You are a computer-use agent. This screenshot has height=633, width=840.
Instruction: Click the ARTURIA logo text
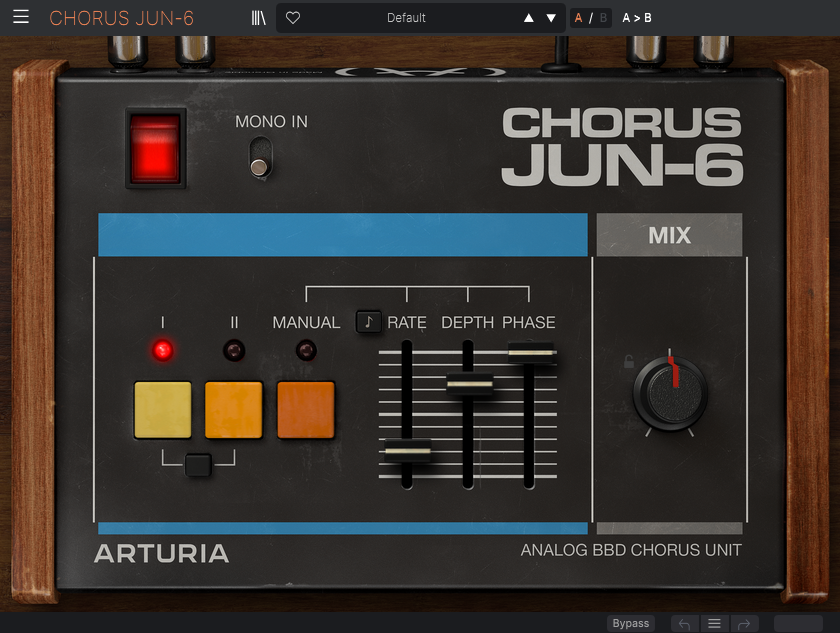161,554
